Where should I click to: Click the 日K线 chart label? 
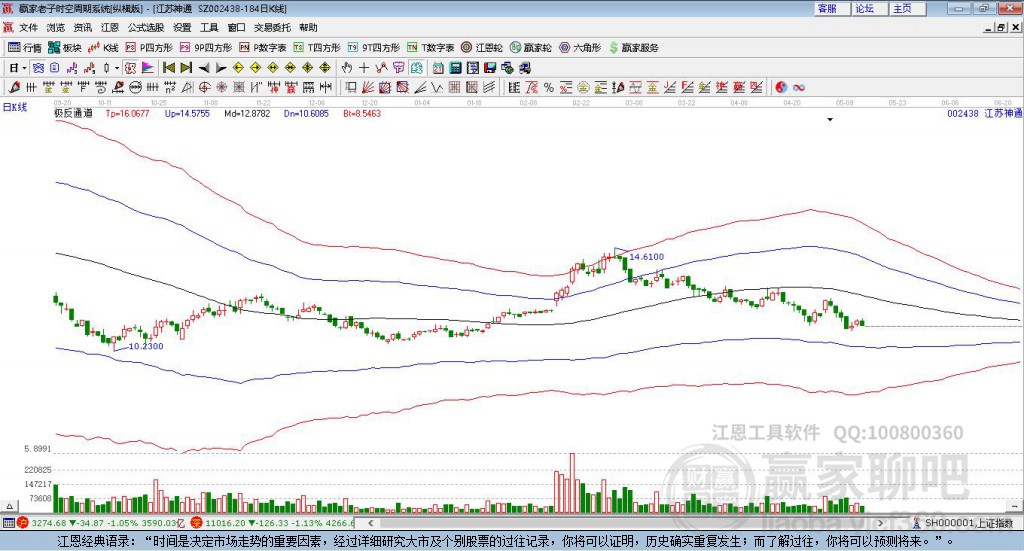coord(15,107)
